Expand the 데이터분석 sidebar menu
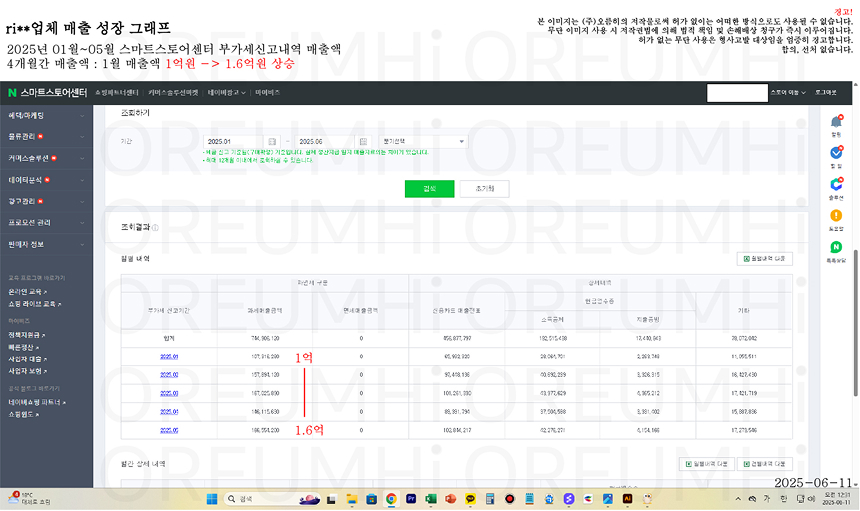This screenshot has width=860, height=511. (46, 180)
